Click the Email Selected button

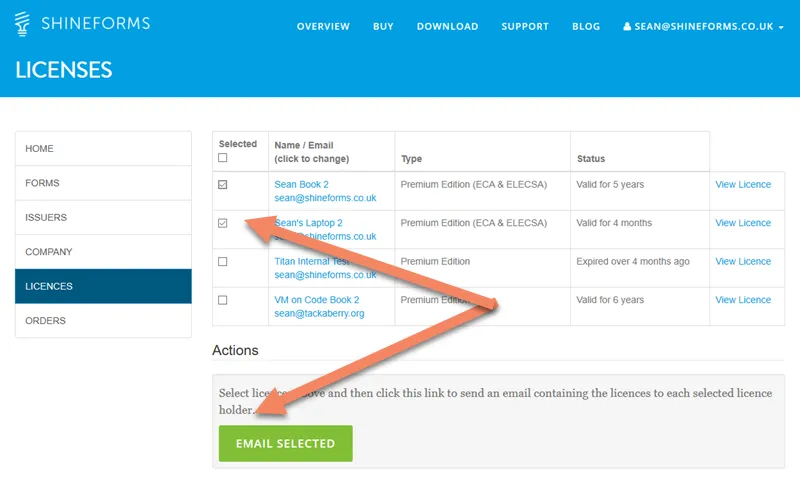pyautogui.click(x=286, y=444)
